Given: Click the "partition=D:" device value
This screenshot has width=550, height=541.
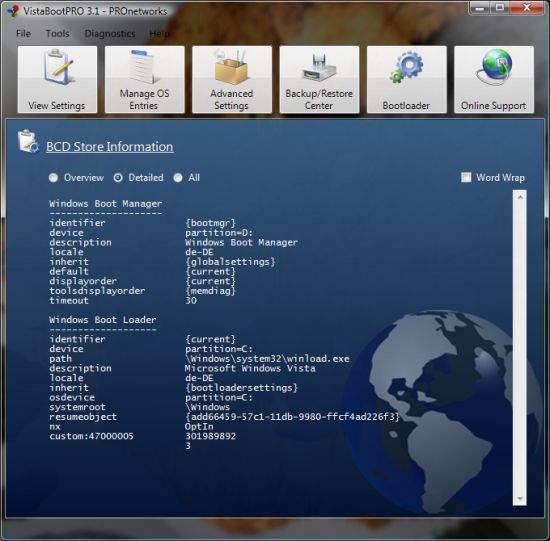Looking at the screenshot, I should 219,233.
